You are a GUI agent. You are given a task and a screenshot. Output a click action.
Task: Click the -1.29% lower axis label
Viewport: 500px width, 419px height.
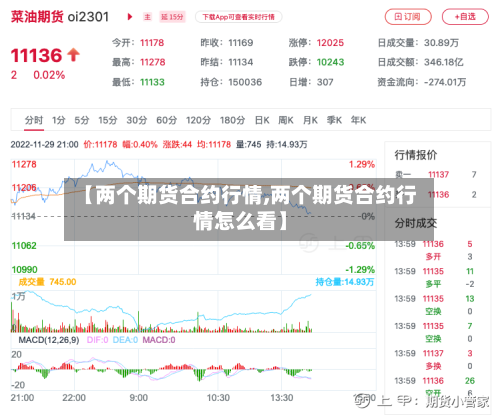(x=360, y=269)
